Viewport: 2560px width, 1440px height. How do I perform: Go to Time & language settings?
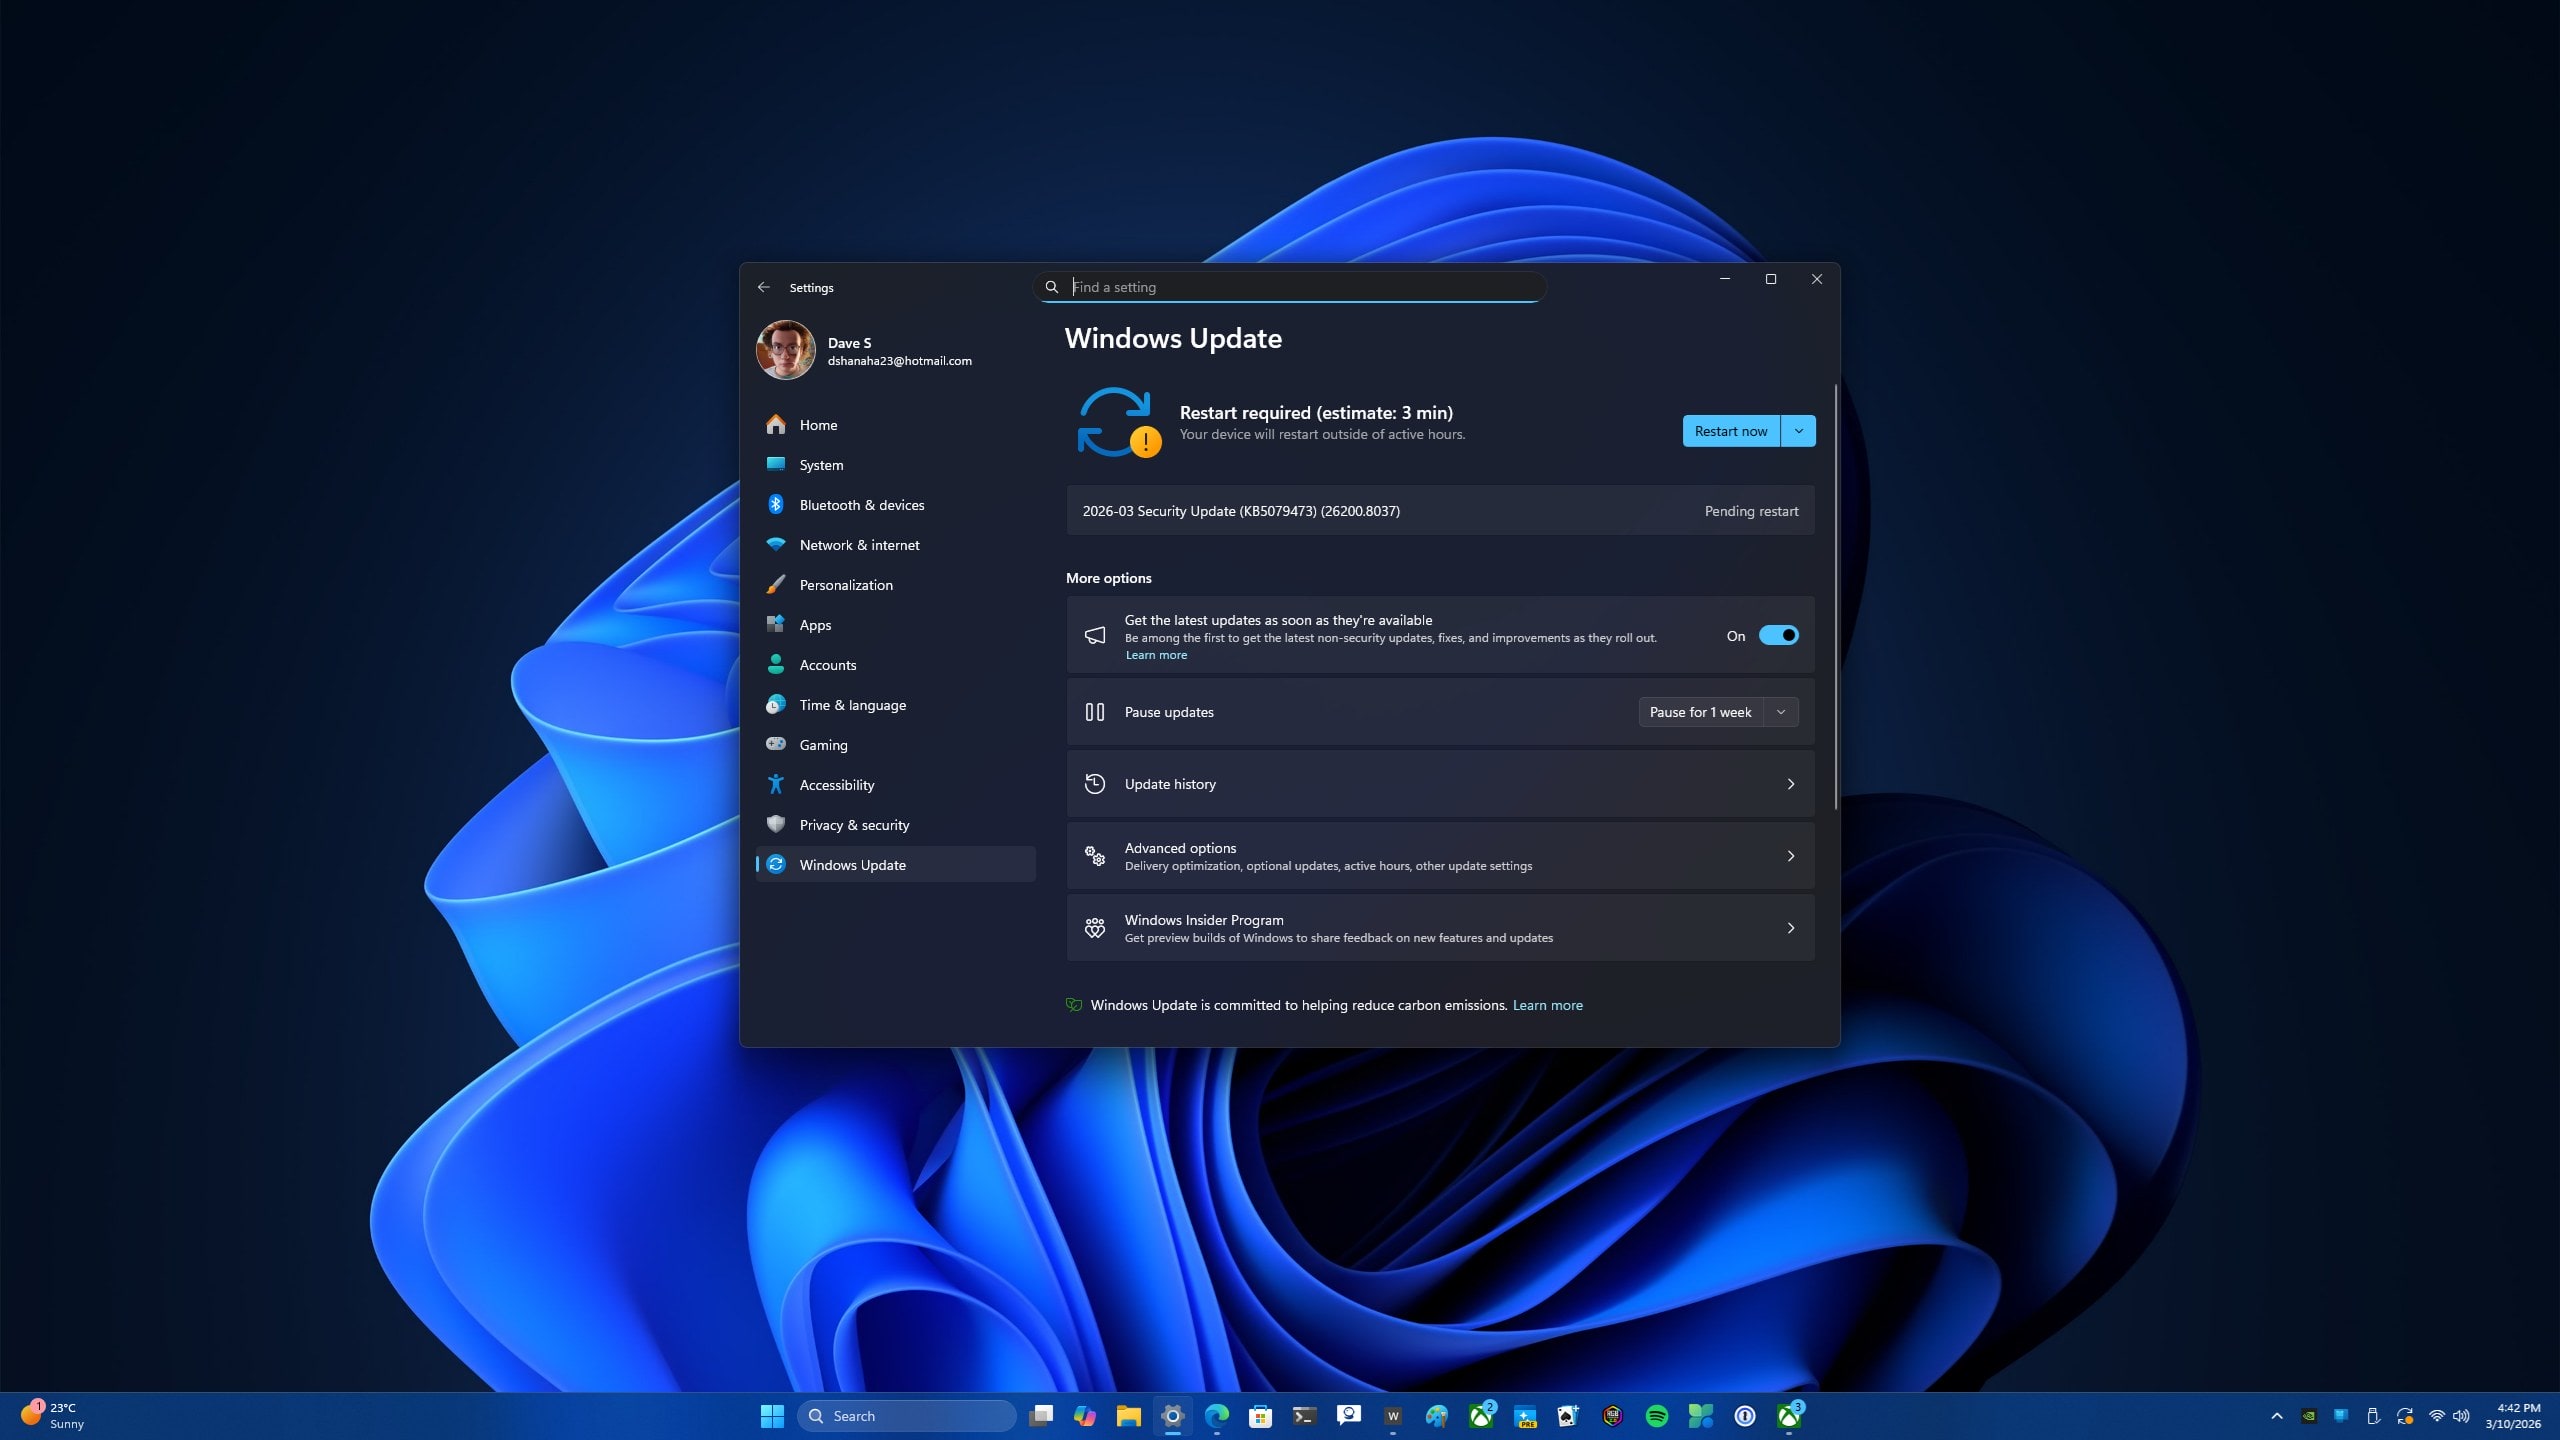coord(851,704)
